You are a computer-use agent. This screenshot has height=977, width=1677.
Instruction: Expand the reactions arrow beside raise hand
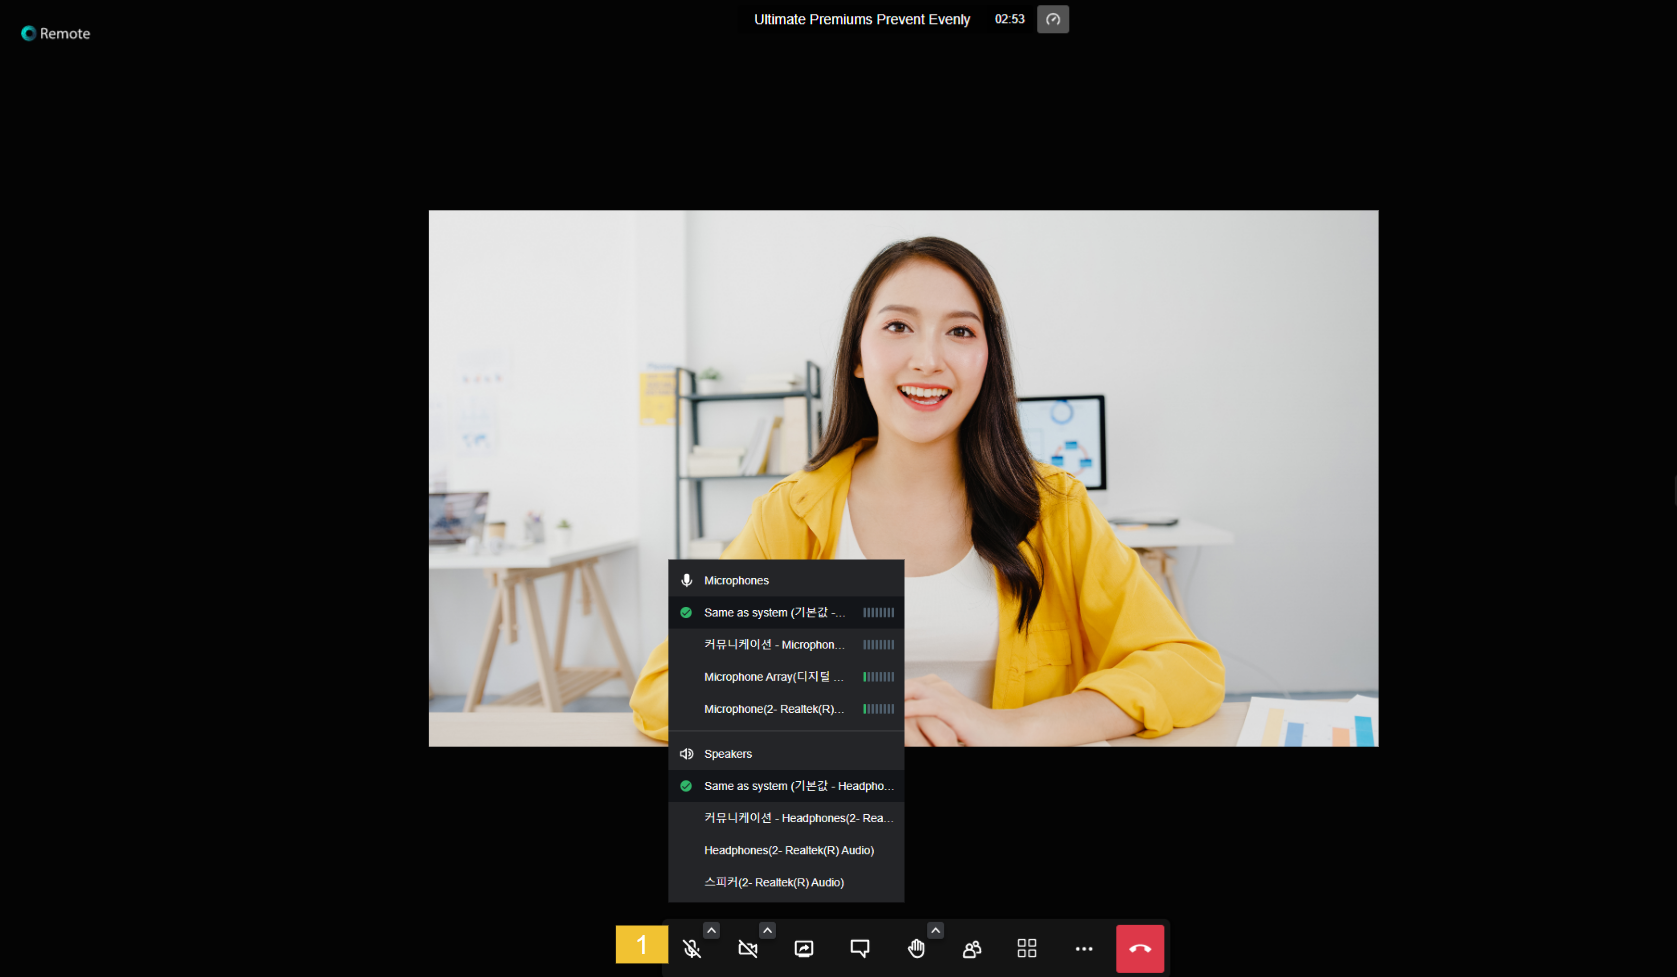pos(935,930)
